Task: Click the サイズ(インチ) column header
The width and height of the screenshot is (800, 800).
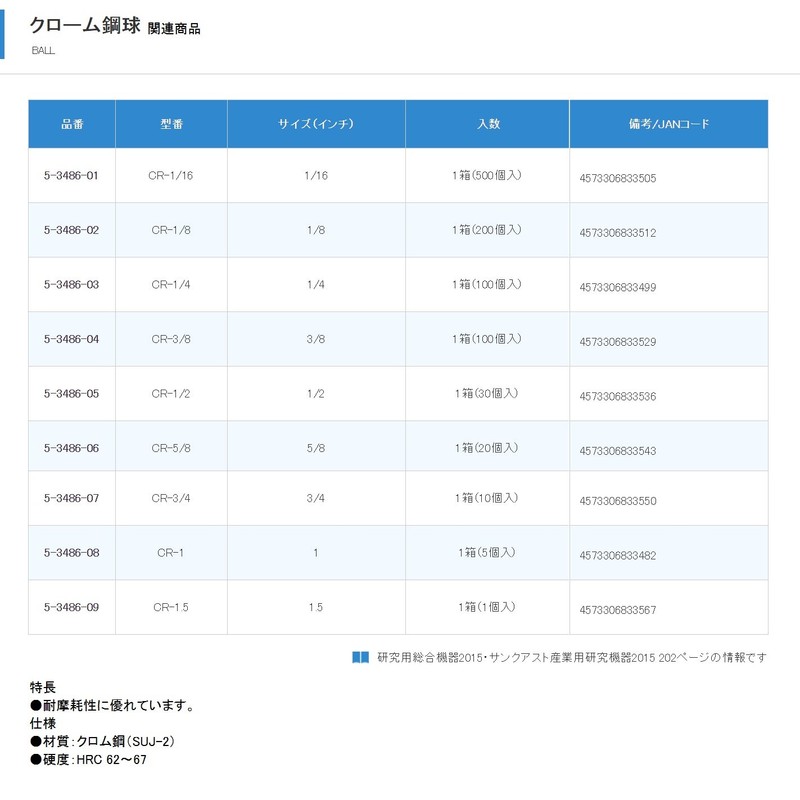Action: 316,125
